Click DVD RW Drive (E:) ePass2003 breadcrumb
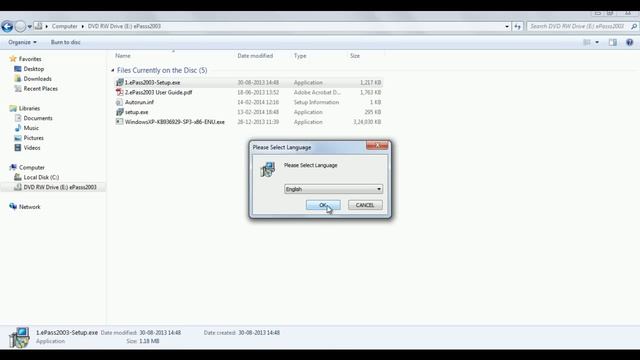Screen dimensions: 640x360 (x=124, y=26)
